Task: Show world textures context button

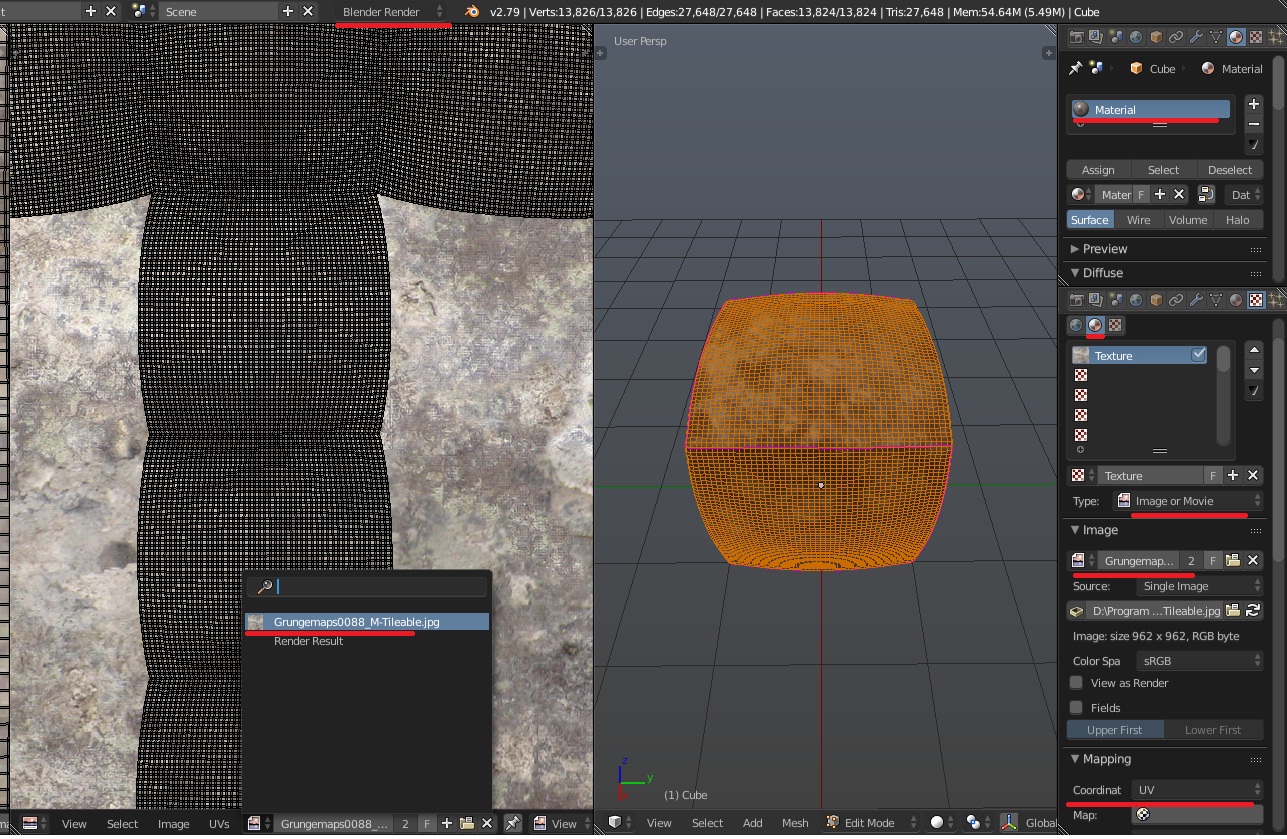Action: click(1076, 325)
